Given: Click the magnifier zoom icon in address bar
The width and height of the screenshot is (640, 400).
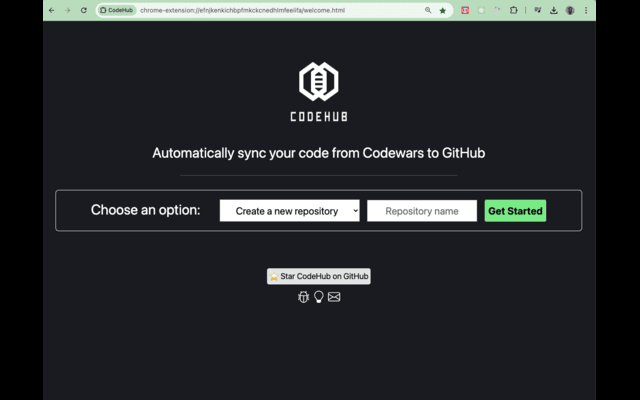Looking at the screenshot, I should pos(428,10).
